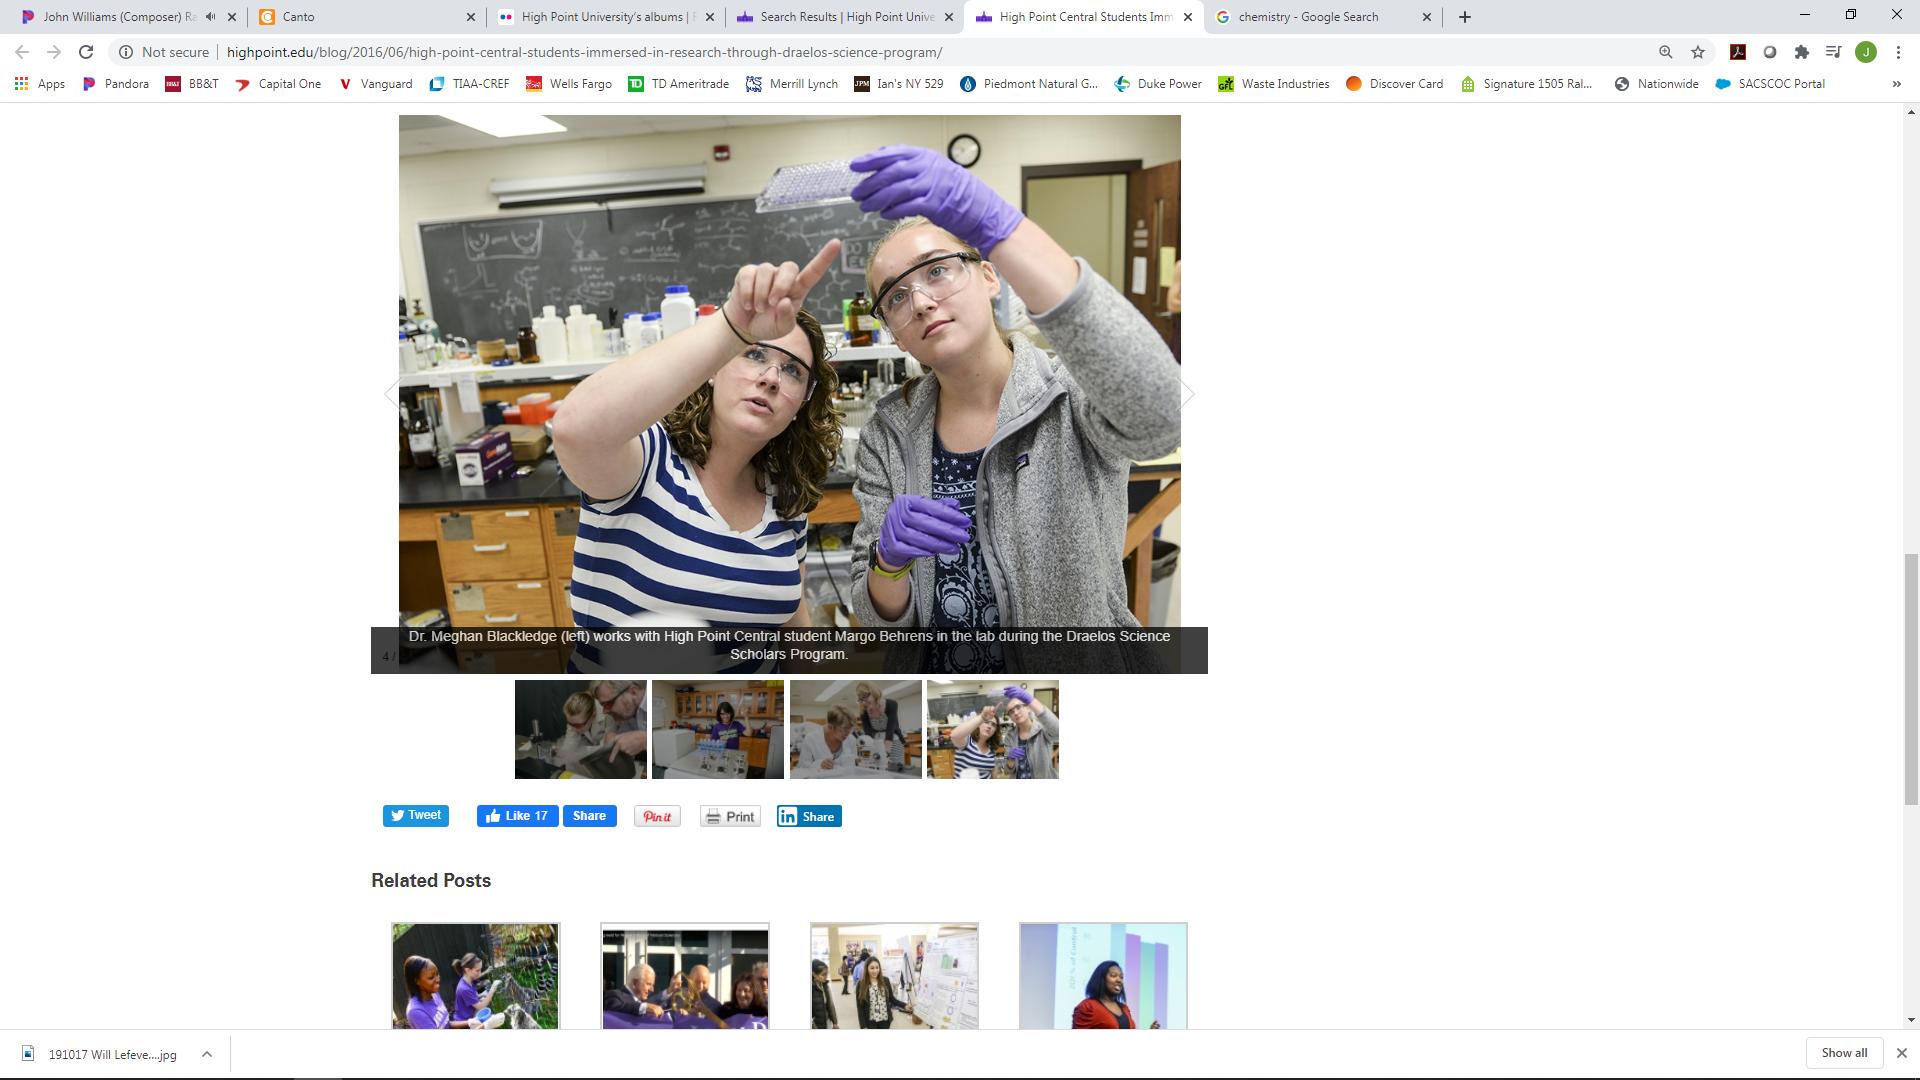Open the Adobe Acrobat extension icon

click(1738, 52)
